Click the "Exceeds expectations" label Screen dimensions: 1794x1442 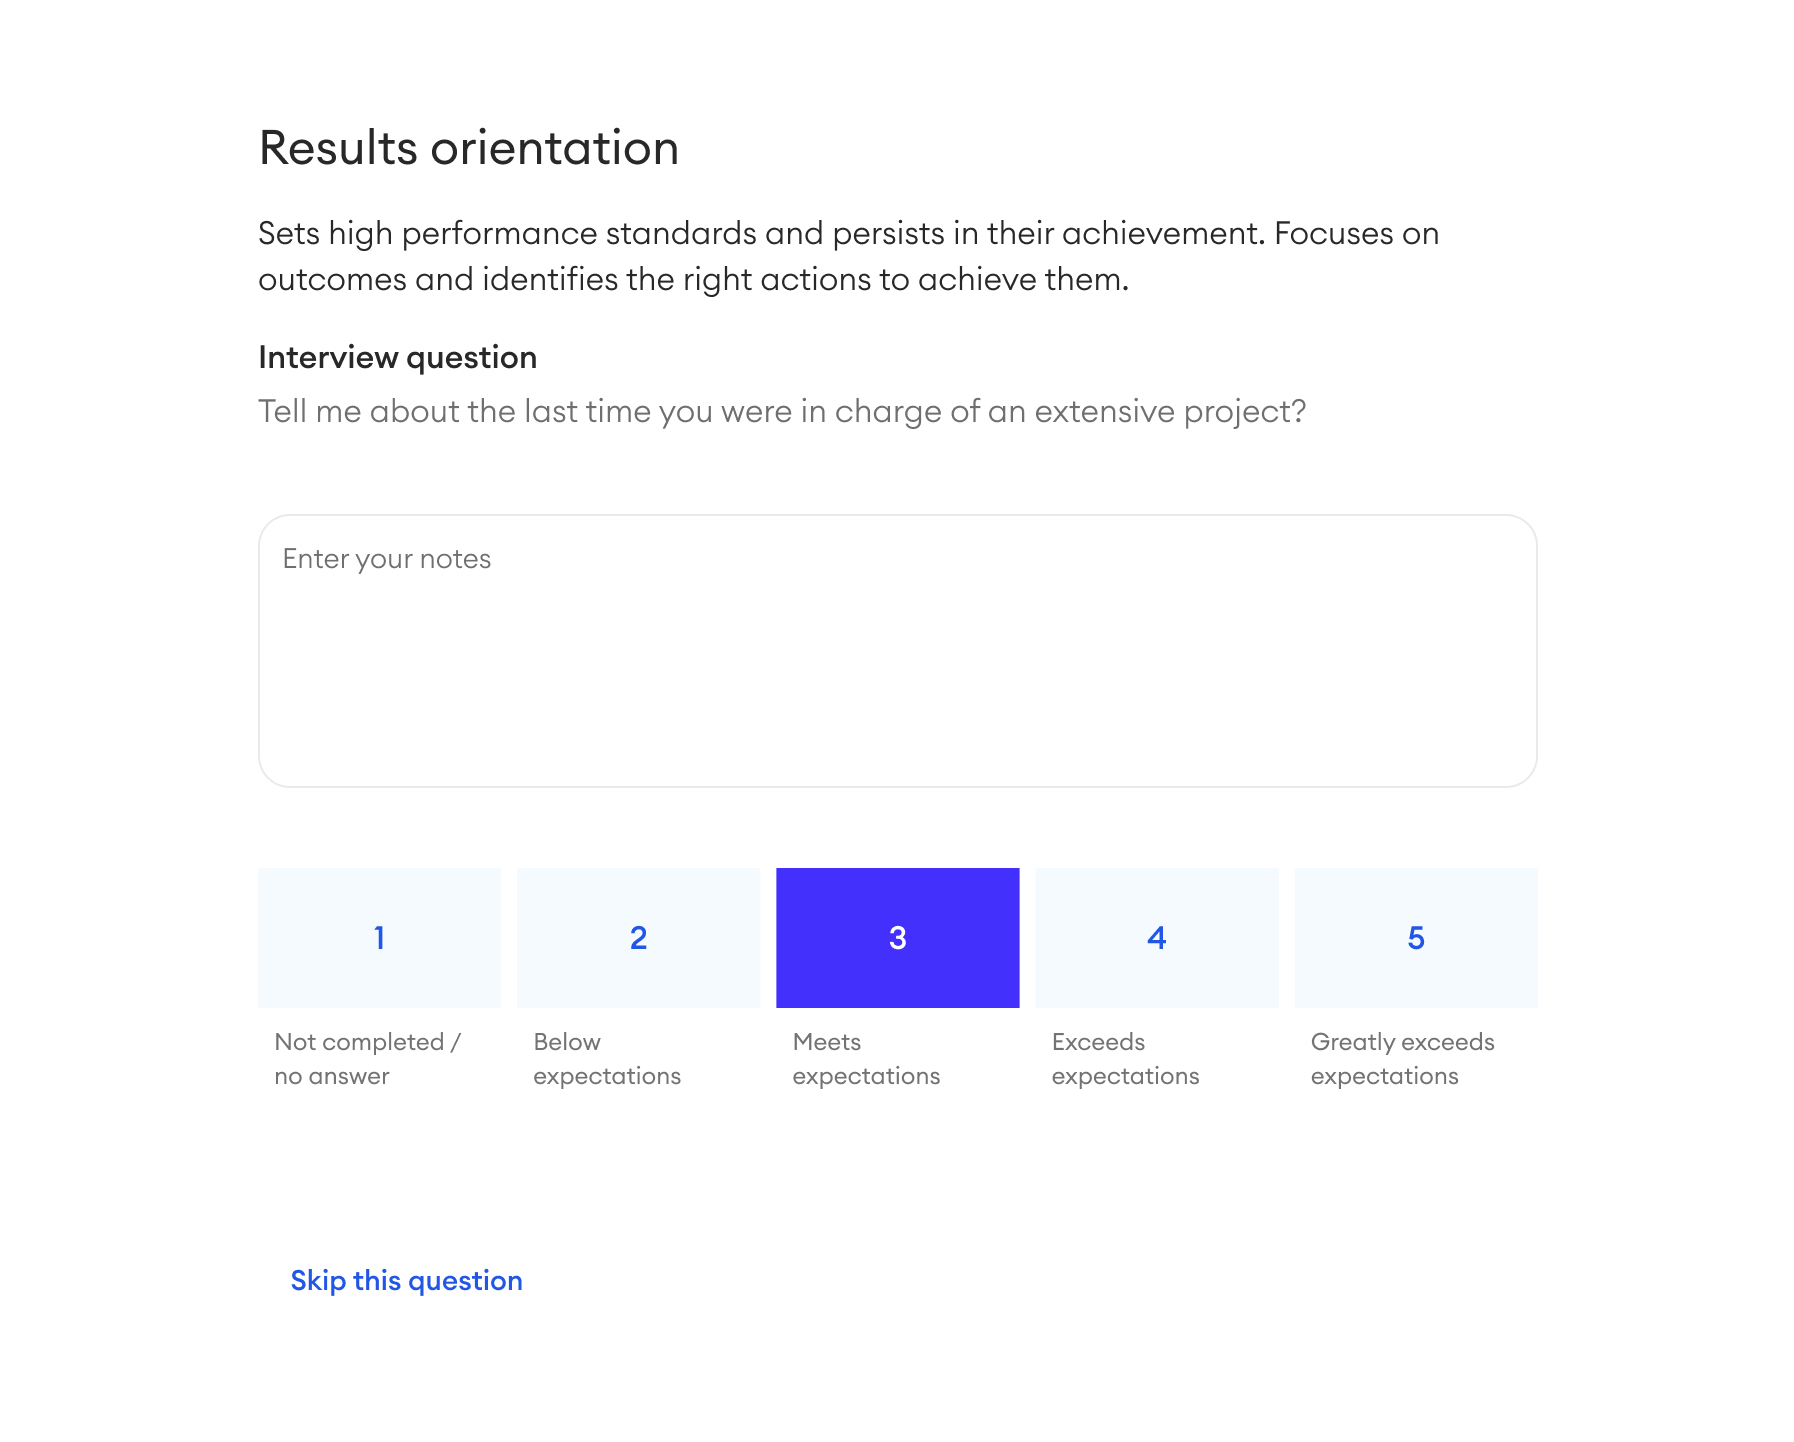coord(1124,1058)
